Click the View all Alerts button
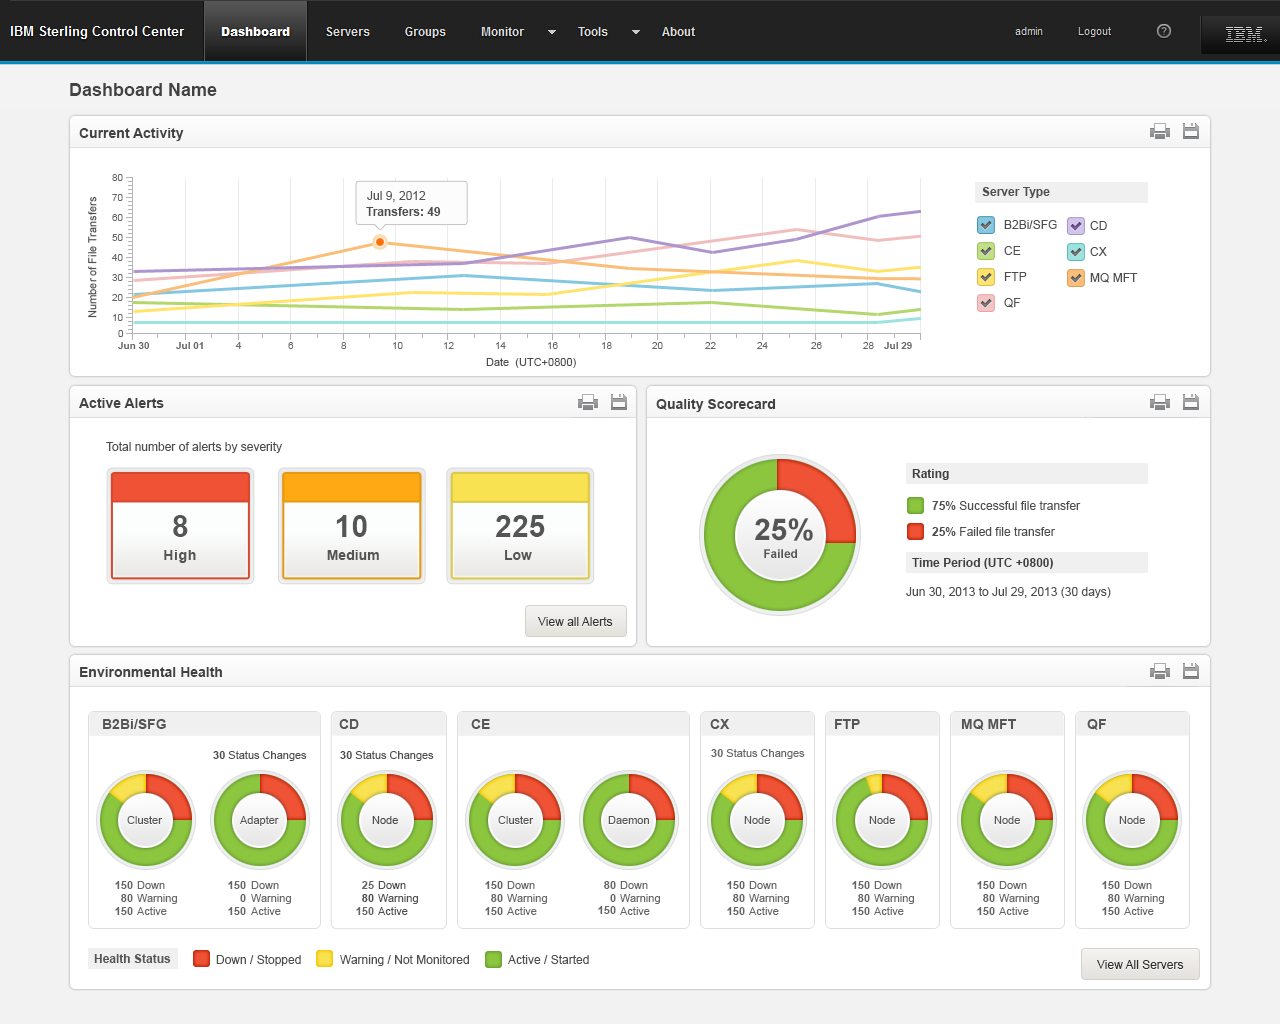 pos(575,621)
